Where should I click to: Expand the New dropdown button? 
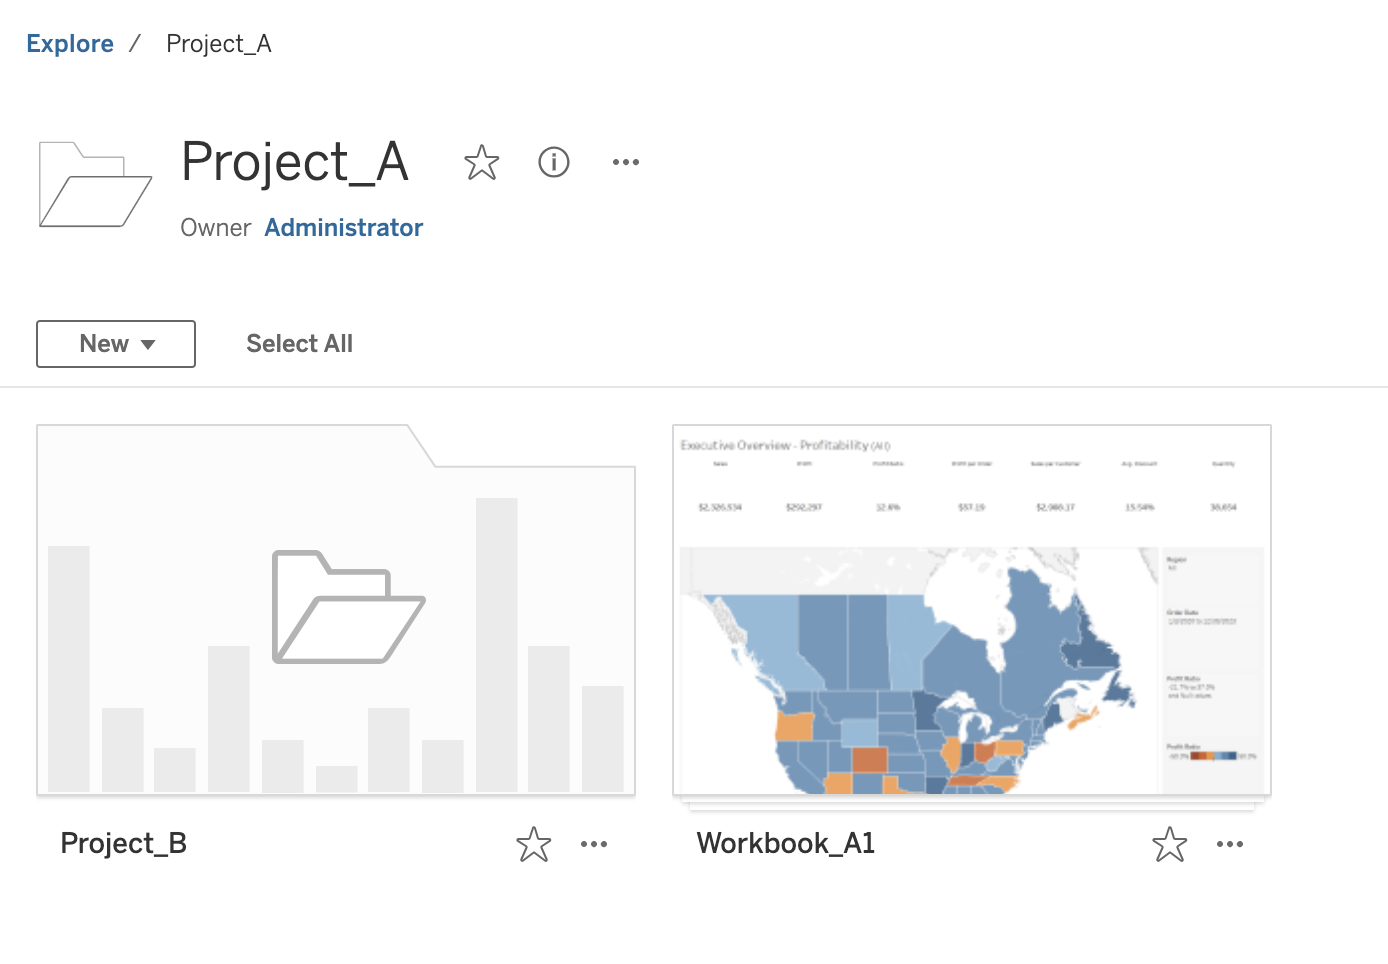pos(116,344)
